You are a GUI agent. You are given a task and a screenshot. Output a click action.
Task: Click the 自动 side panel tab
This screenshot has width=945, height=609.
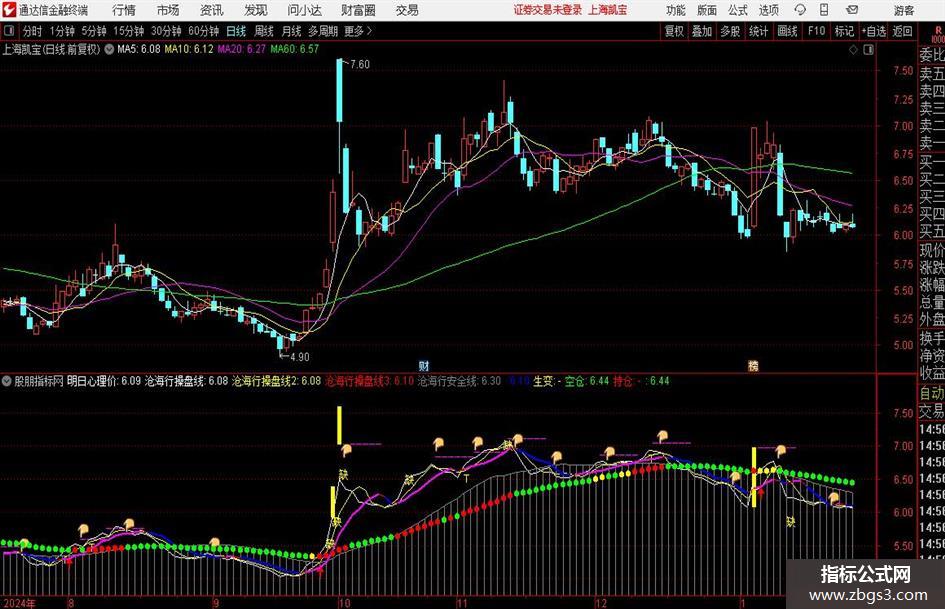(x=932, y=393)
